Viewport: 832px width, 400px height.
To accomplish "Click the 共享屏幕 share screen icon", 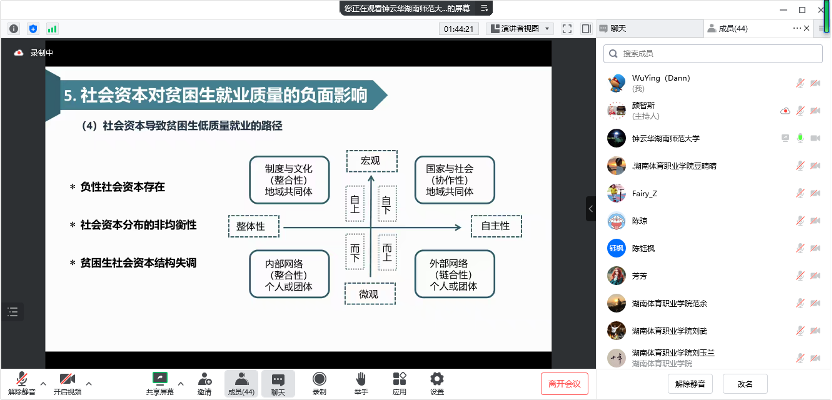I will tap(160, 382).
